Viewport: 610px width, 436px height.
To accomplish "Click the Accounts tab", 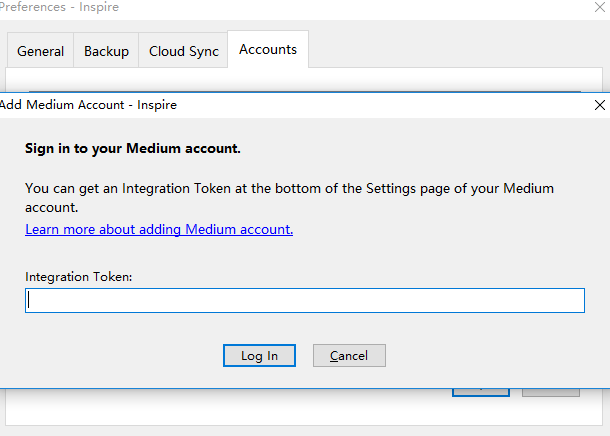I will (268, 49).
